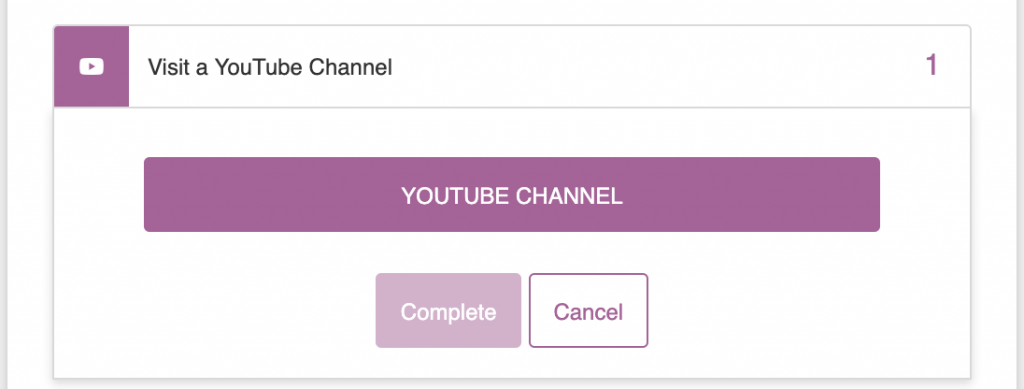Click the outlined Cancel button
This screenshot has width=1024, height=389.
(588, 311)
